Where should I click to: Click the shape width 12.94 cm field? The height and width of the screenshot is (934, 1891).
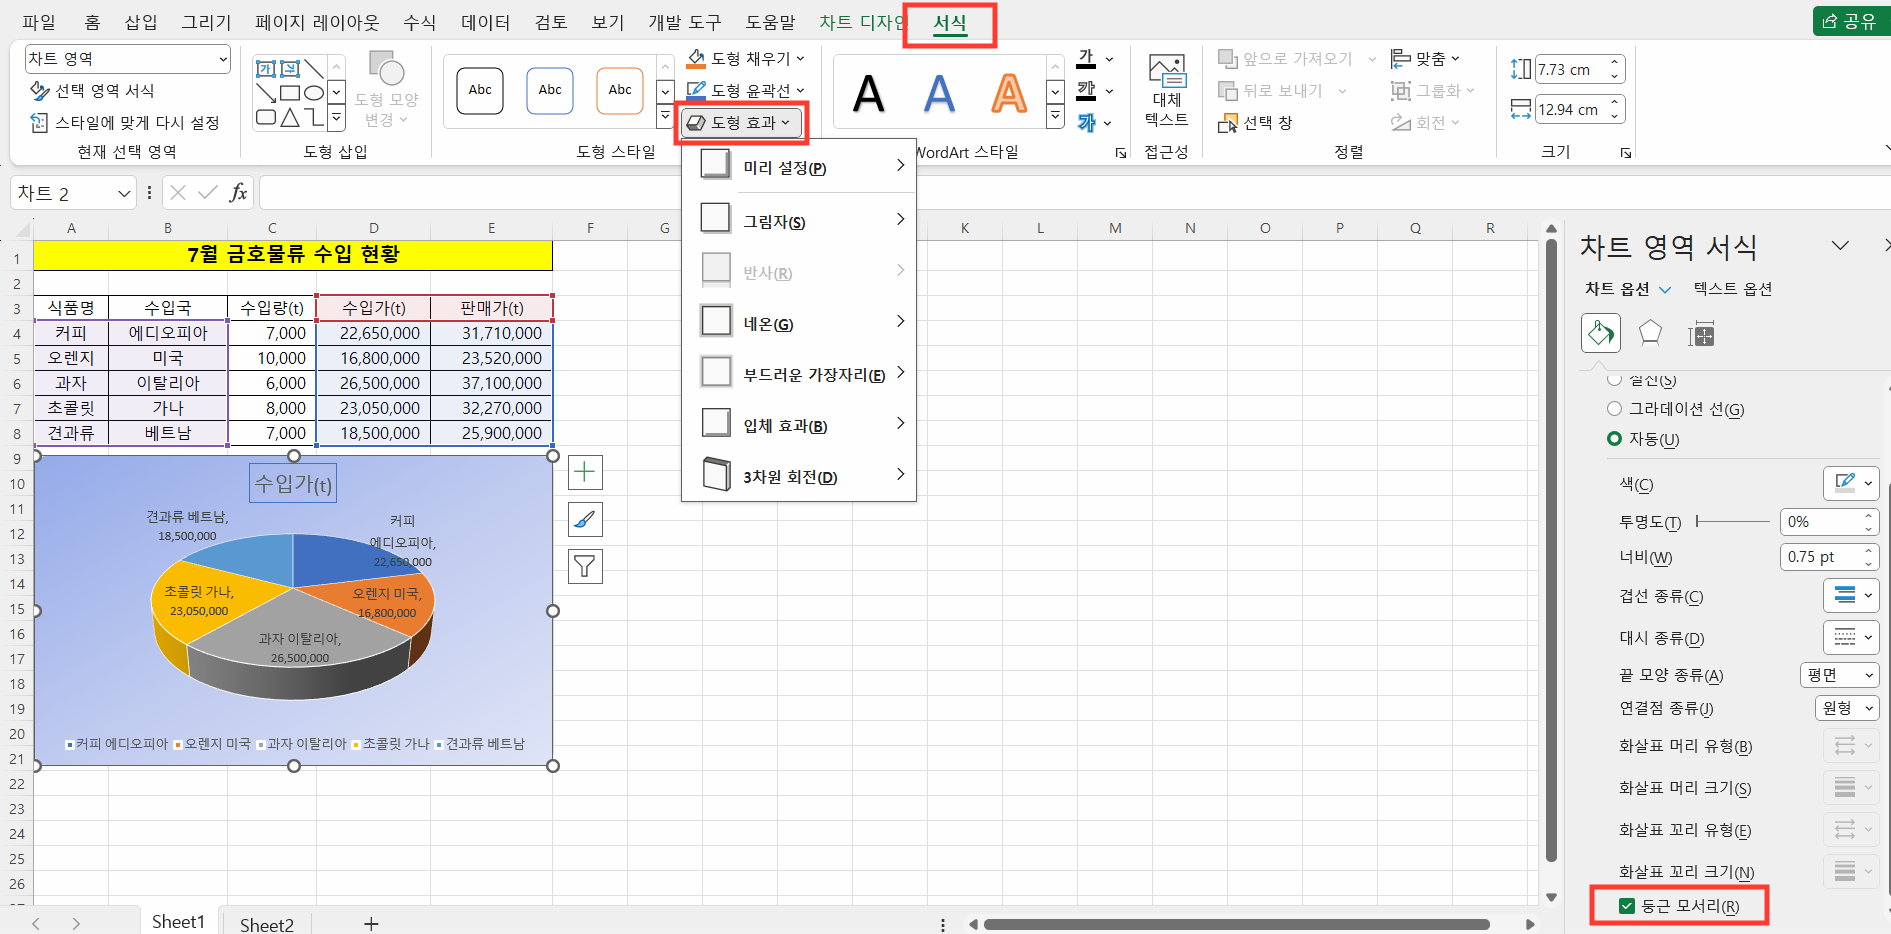[x=1571, y=109]
